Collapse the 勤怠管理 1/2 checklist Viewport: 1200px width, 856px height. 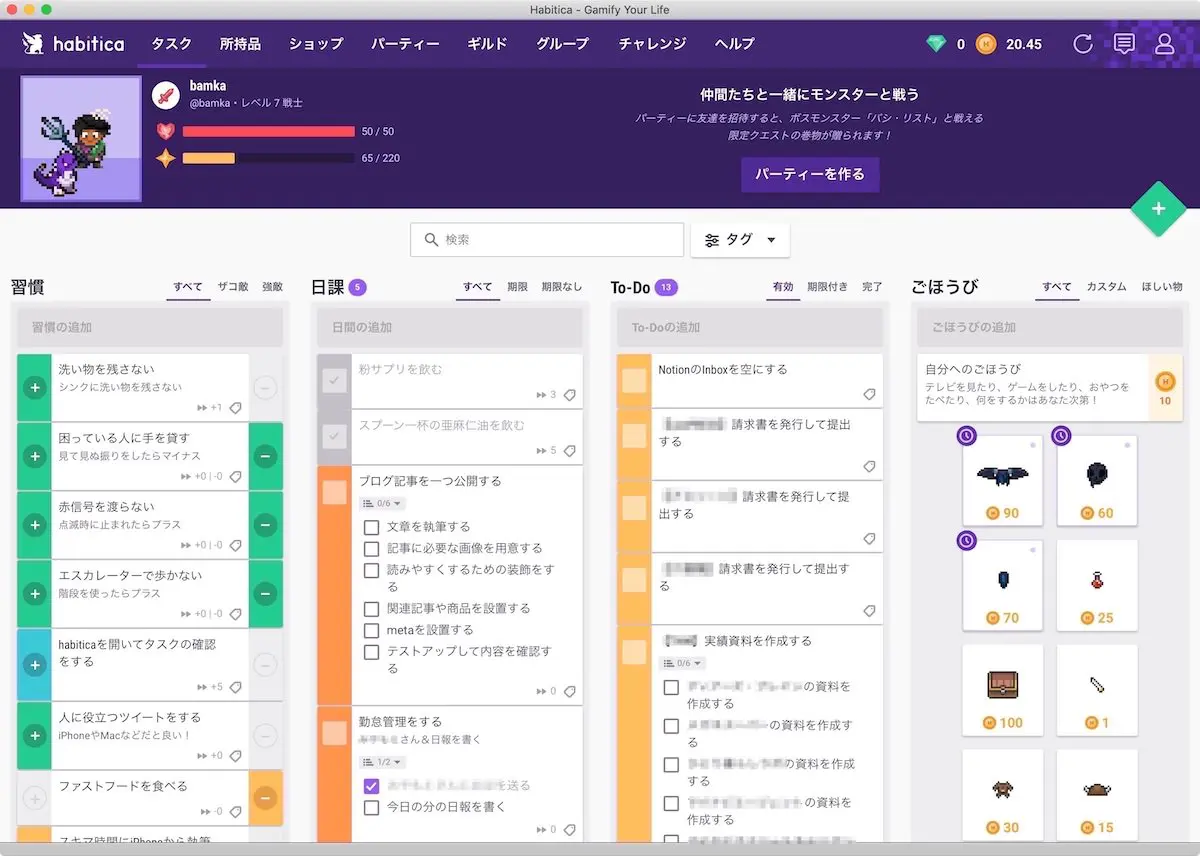point(382,761)
